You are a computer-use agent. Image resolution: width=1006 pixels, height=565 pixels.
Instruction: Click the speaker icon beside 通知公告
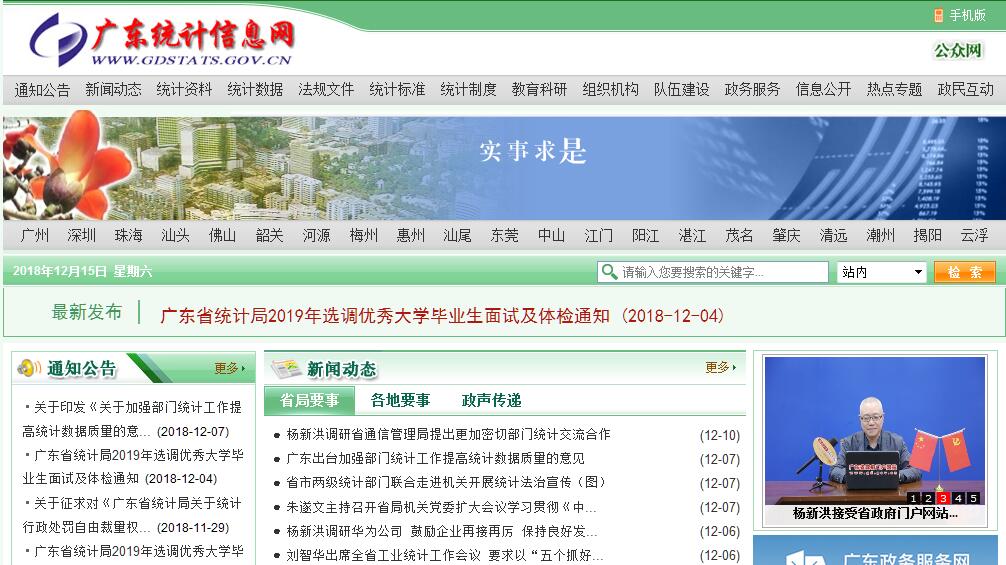click(29, 368)
